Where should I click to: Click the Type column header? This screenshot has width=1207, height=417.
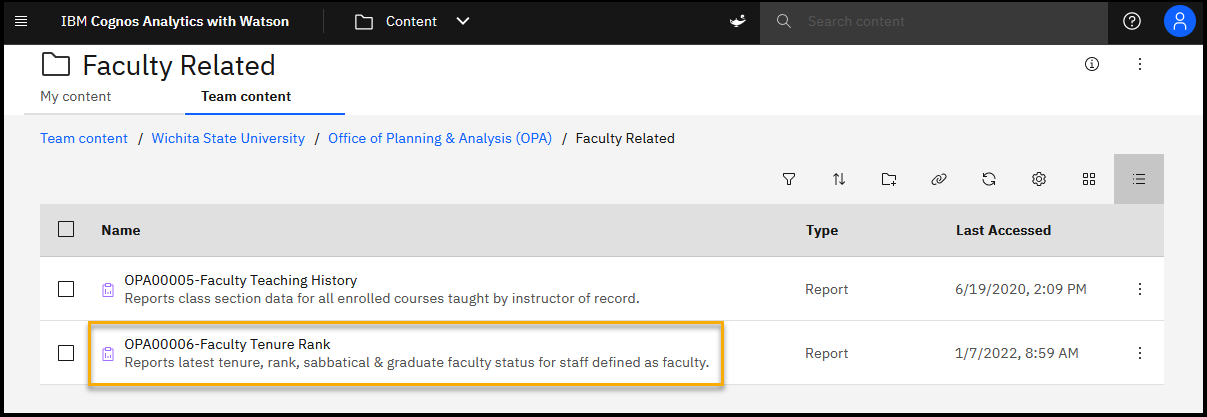(822, 230)
